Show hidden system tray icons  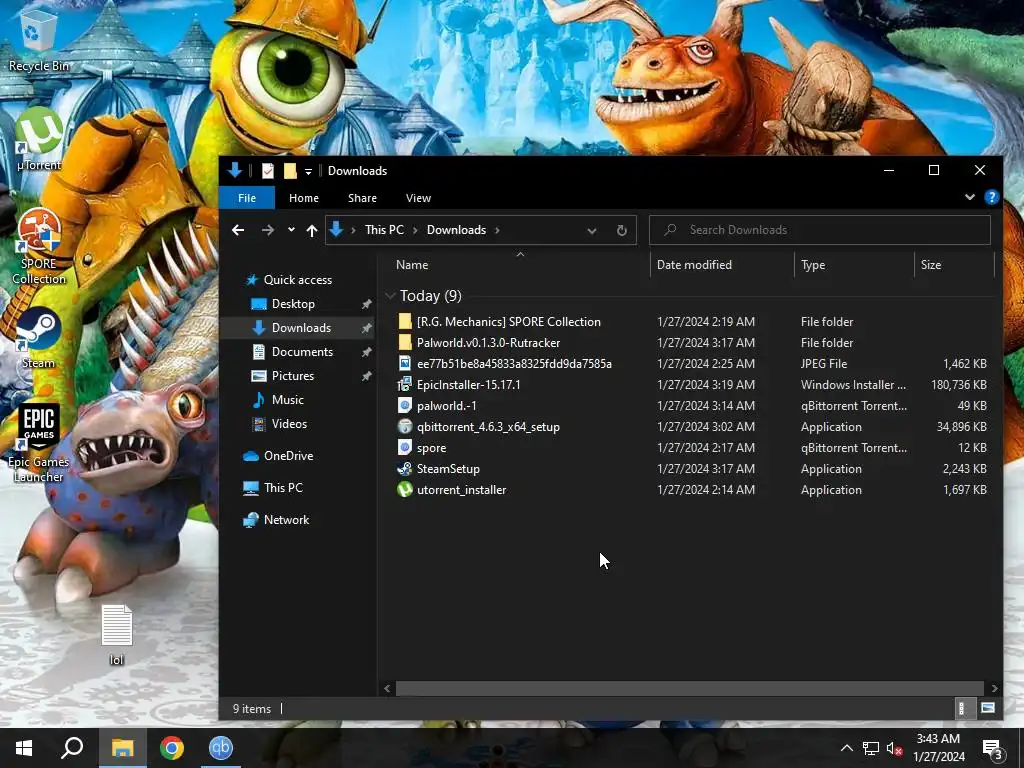(846, 748)
